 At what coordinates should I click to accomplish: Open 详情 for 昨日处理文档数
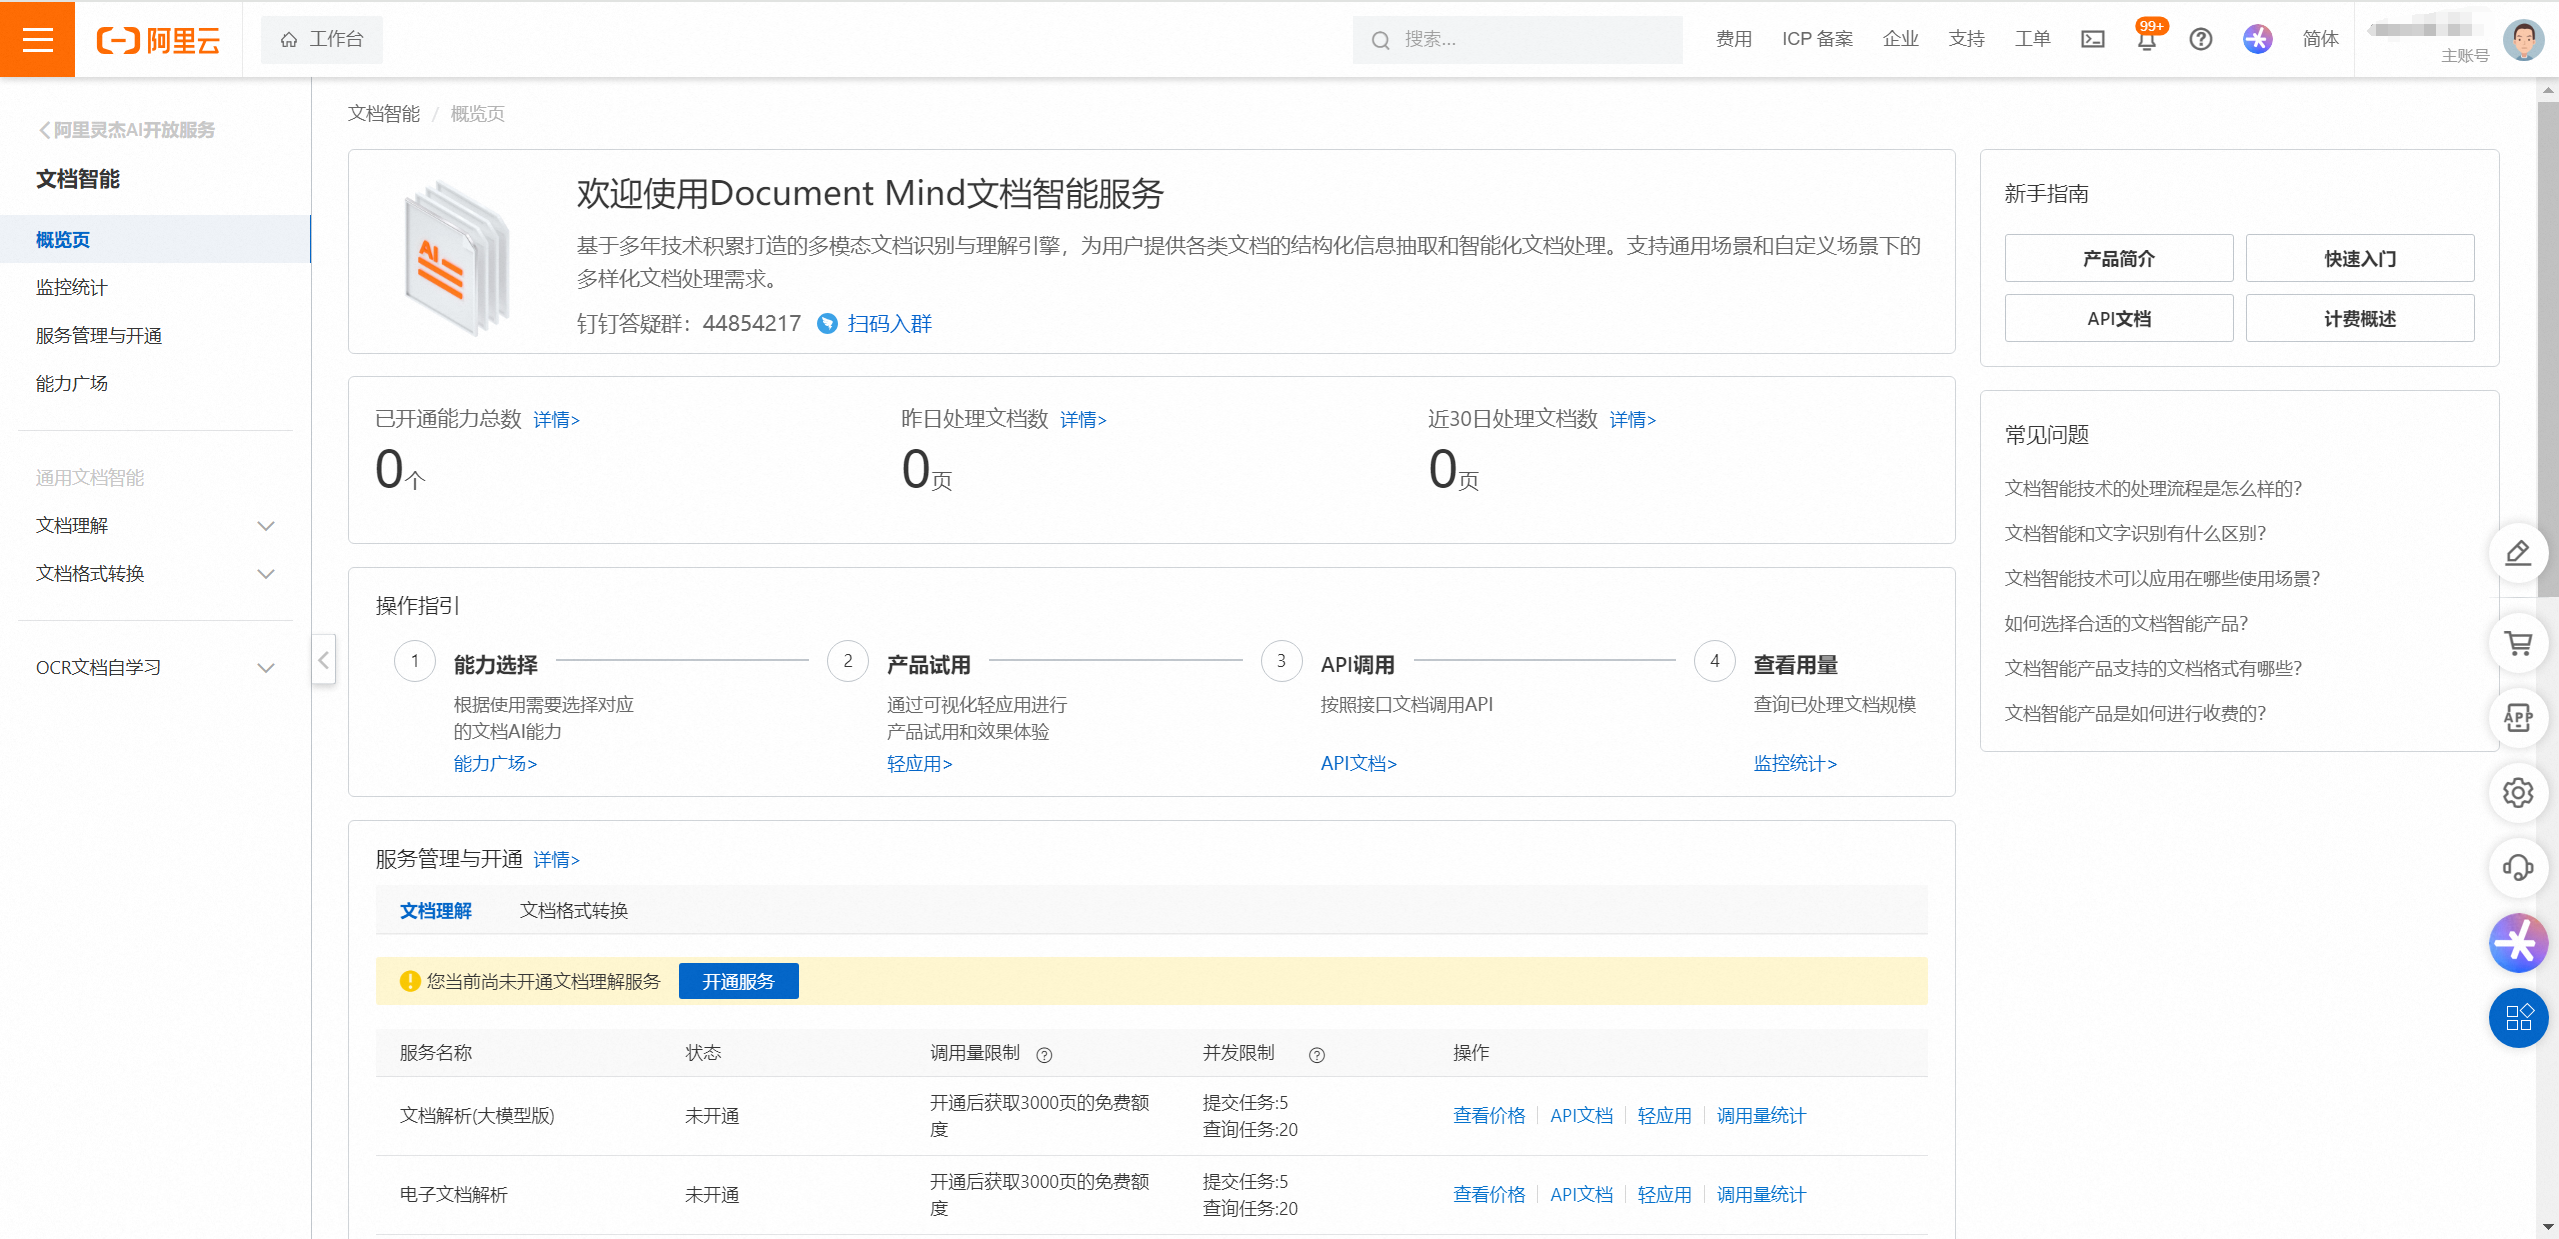point(1083,420)
